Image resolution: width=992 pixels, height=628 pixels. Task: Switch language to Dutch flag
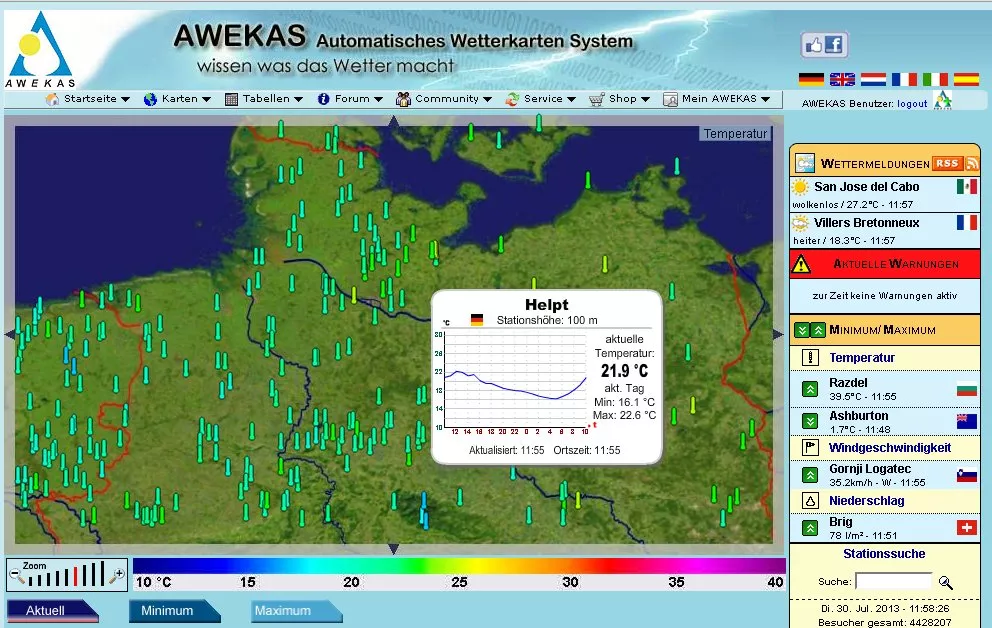873,79
